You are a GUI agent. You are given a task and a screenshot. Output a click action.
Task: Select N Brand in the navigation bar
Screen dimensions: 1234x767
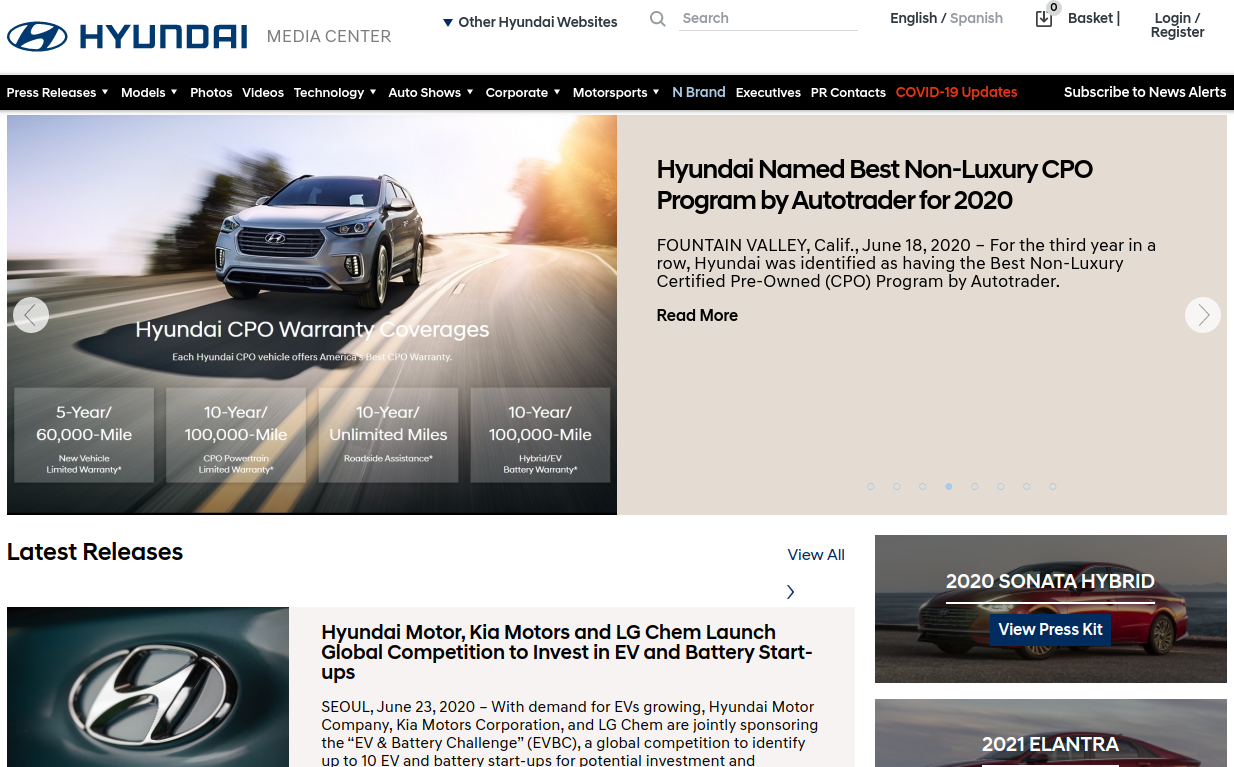click(x=699, y=92)
